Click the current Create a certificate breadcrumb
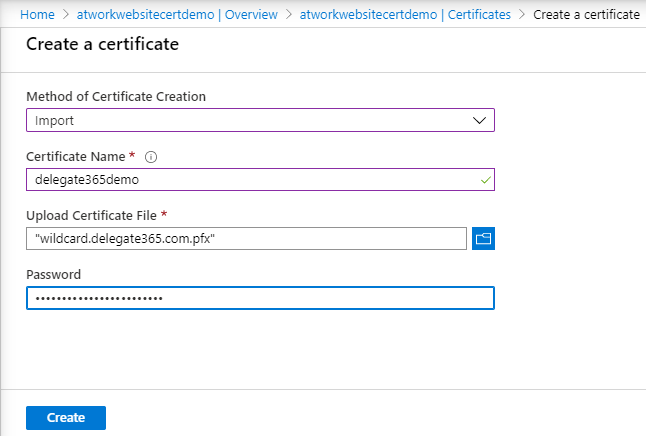This screenshot has height=436, width=646. pyautogui.click(x=586, y=15)
